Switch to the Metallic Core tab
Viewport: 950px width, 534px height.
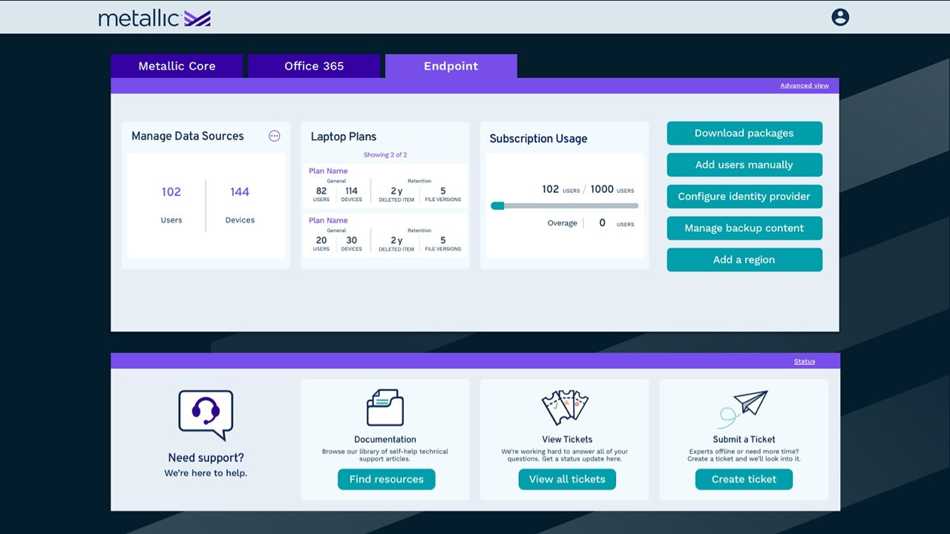177,66
